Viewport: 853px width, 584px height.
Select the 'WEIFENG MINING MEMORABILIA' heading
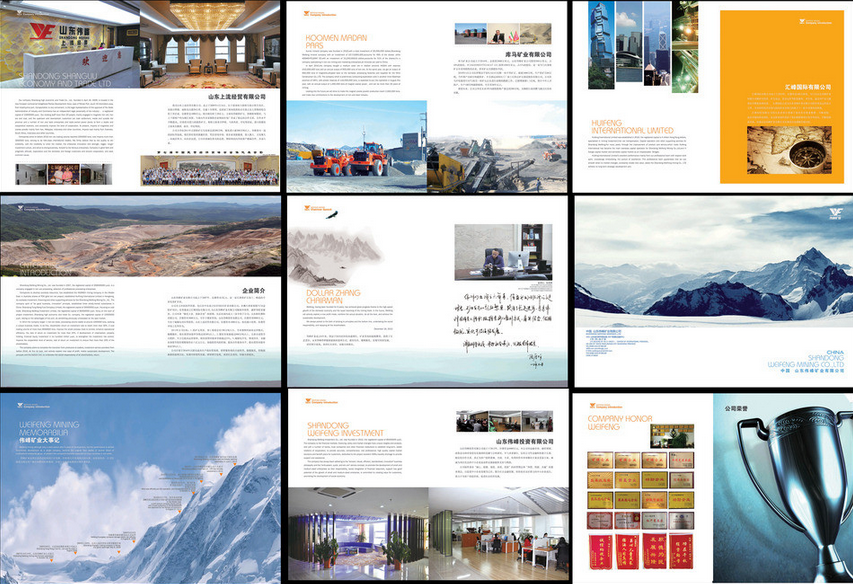point(49,428)
